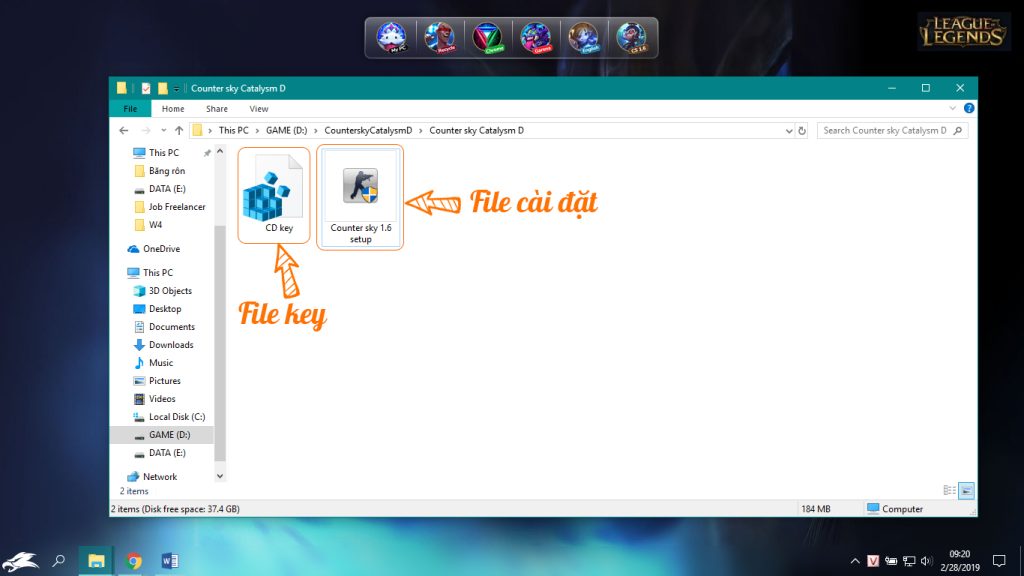The width and height of the screenshot is (1024, 576).
Task: Open Word from the taskbar
Action: (170, 560)
